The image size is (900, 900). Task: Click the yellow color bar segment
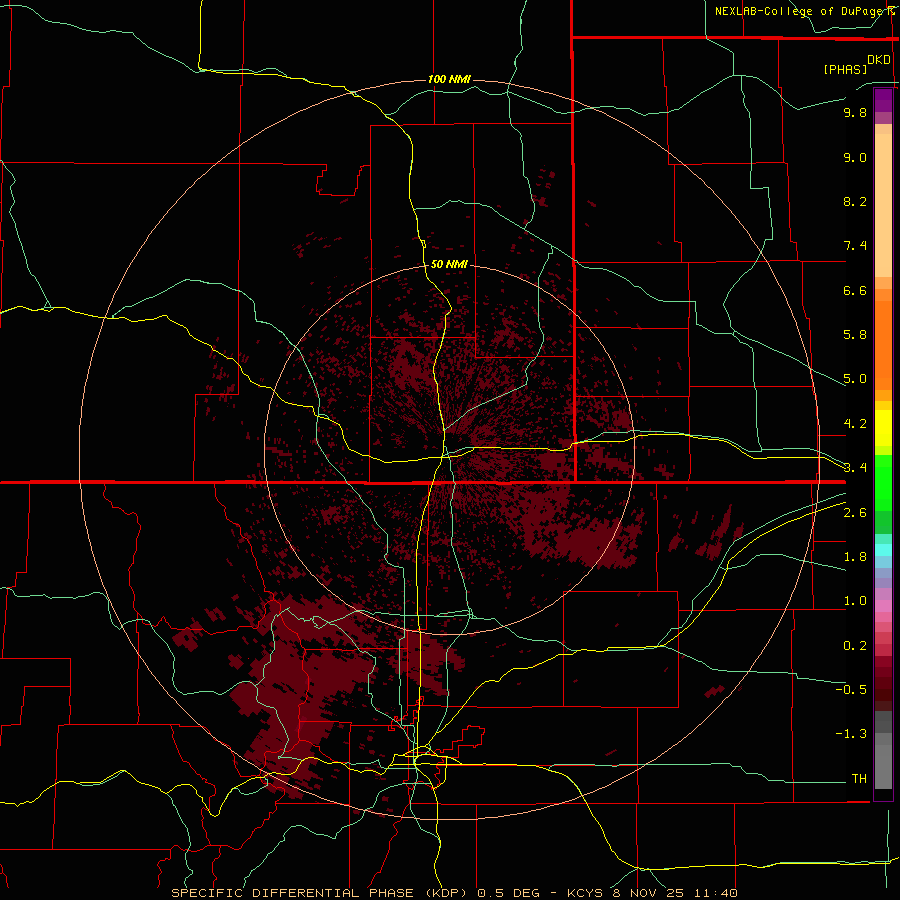point(883,428)
